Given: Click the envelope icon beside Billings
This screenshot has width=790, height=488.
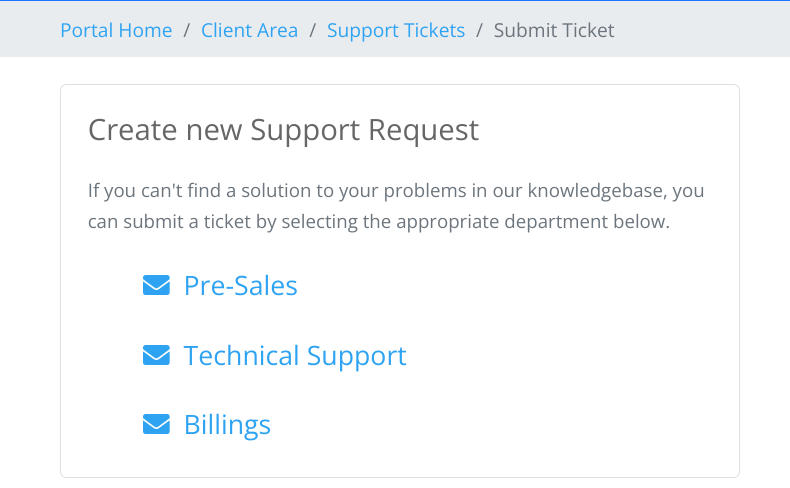Looking at the screenshot, I should [x=156, y=425].
